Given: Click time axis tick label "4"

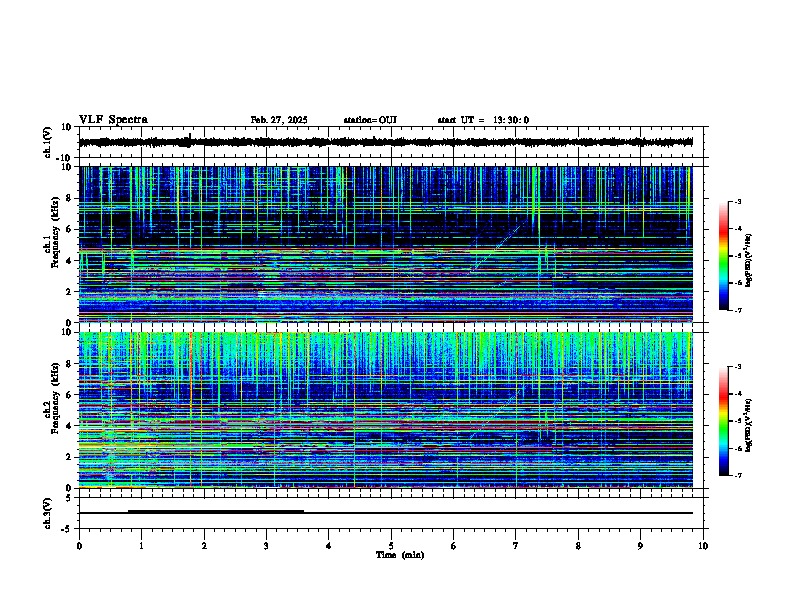Looking at the screenshot, I should [x=328, y=546].
